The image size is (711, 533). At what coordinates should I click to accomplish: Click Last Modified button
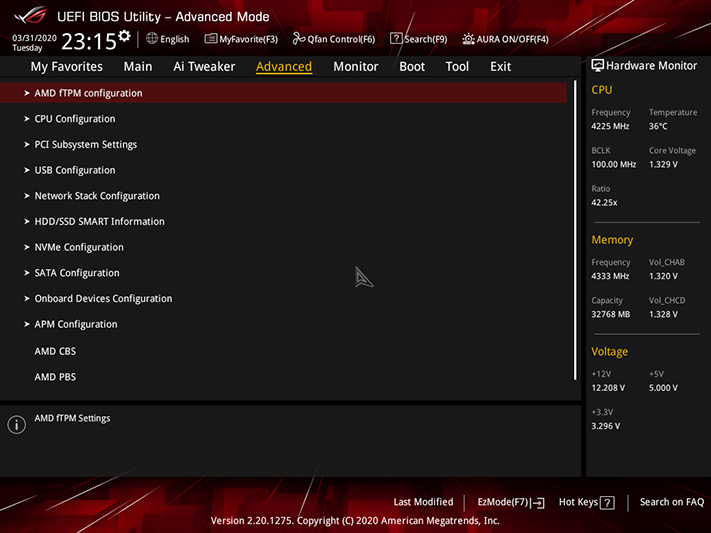[423, 502]
